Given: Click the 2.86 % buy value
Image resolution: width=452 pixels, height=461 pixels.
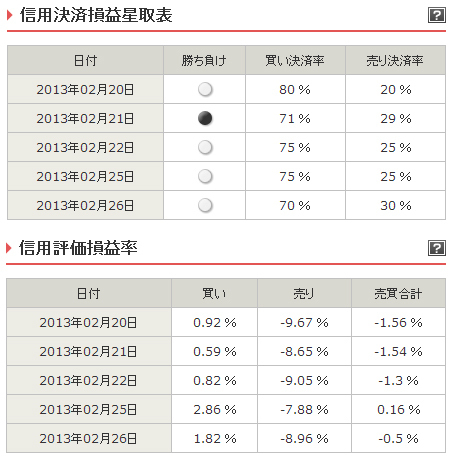Looking at the screenshot, I should point(215,410).
